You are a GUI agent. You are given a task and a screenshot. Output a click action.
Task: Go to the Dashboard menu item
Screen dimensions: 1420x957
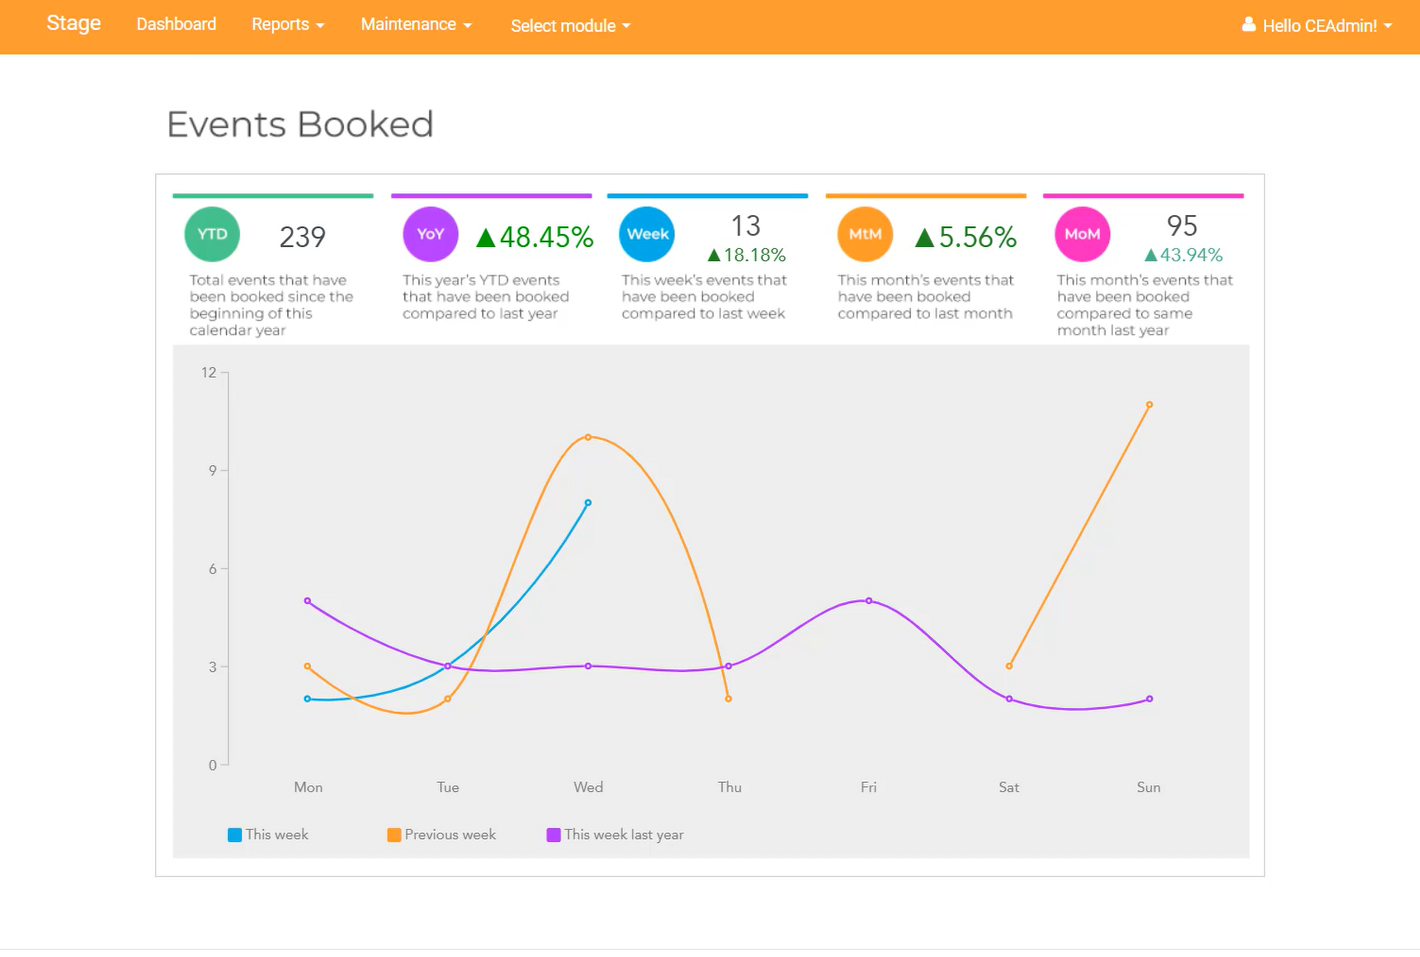click(x=176, y=25)
